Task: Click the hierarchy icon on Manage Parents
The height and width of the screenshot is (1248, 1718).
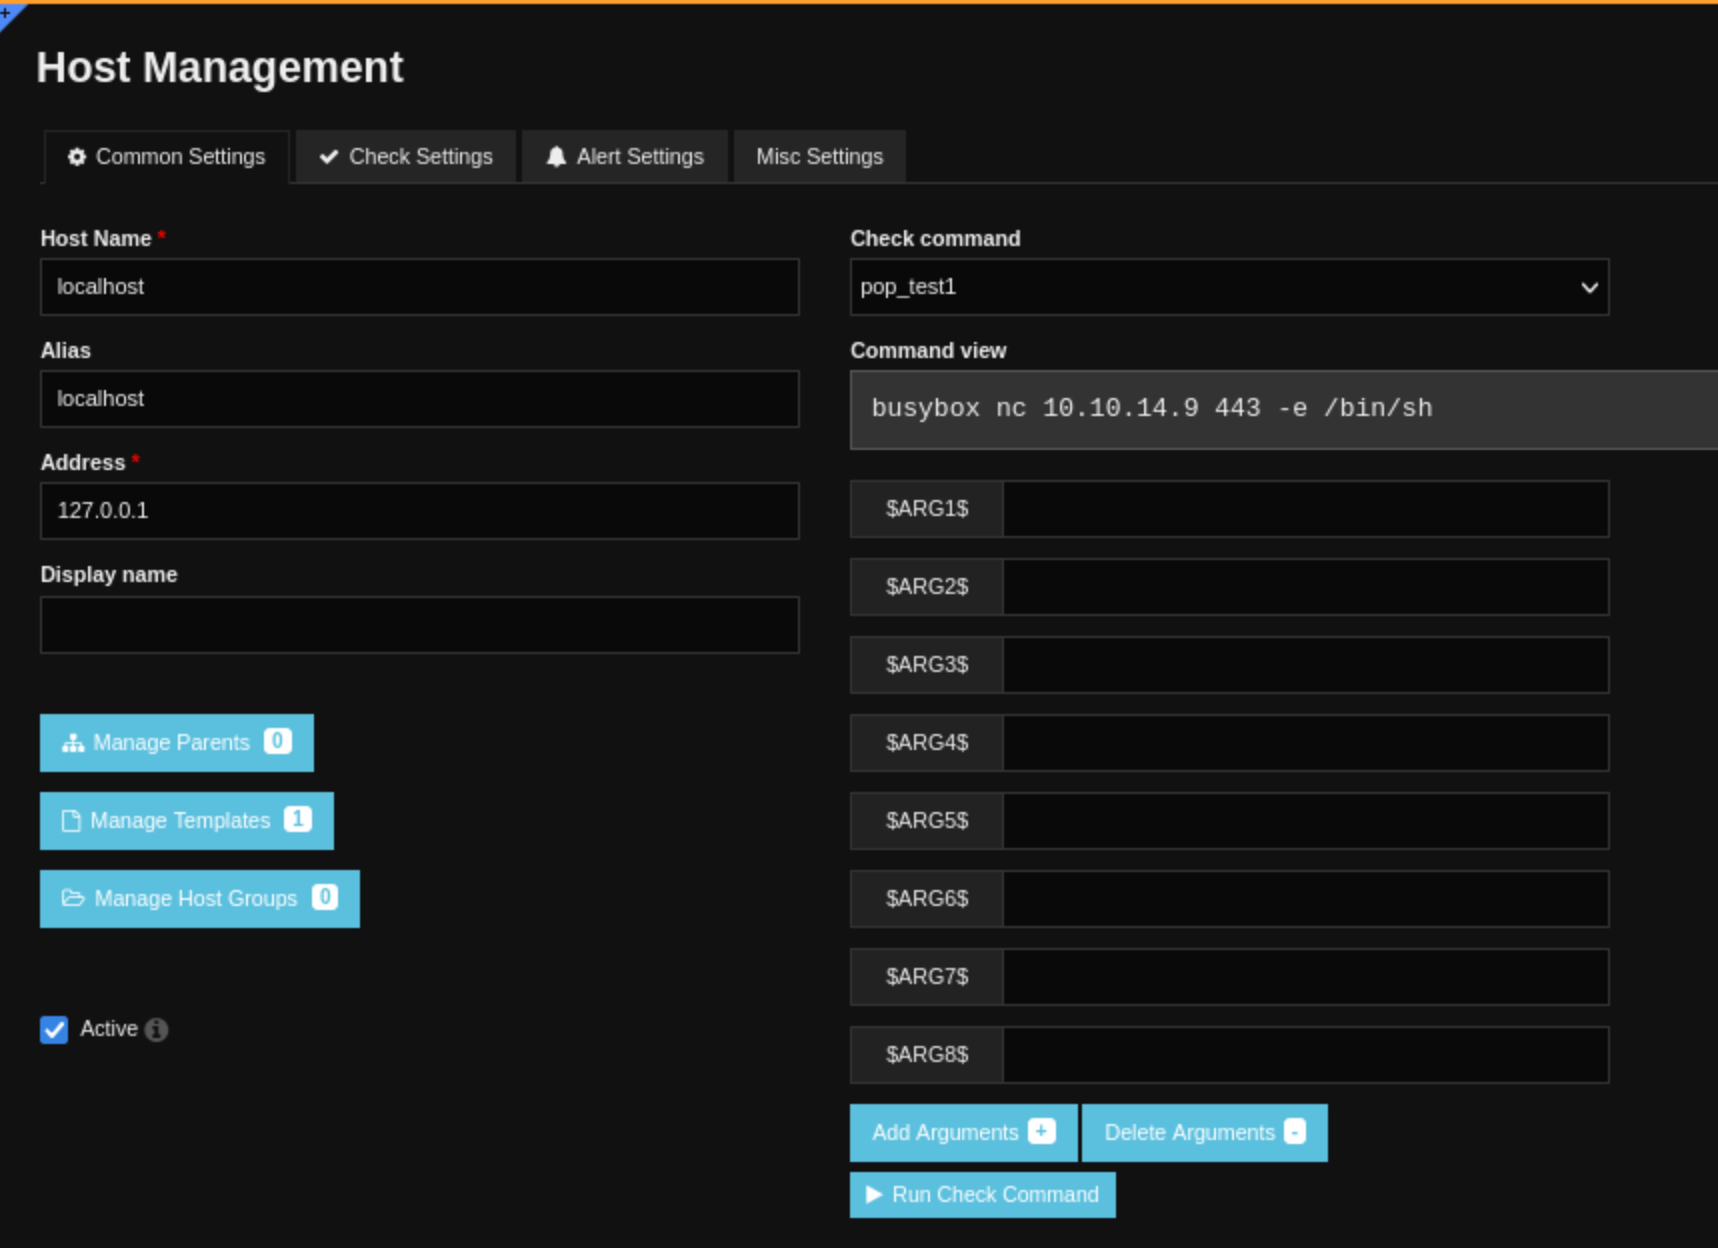Action: point(73,743)
